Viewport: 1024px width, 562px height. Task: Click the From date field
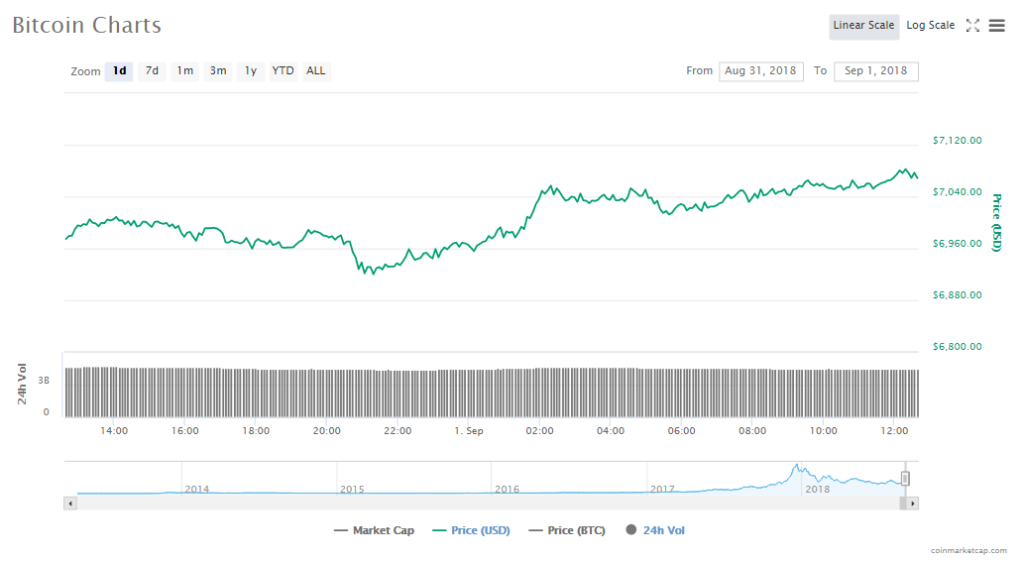pos(760,71)
